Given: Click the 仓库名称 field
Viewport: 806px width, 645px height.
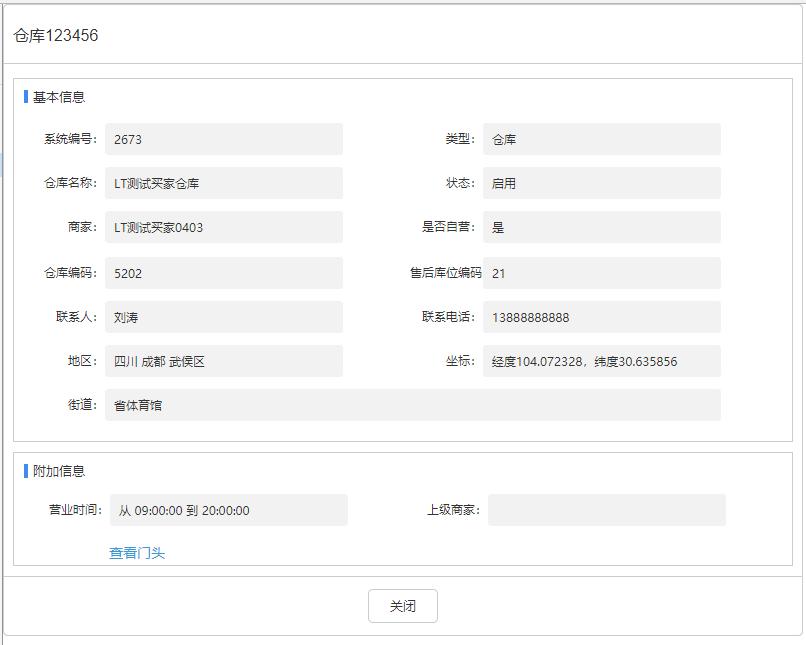Looking at the screenshot, I should click(223, 183).
